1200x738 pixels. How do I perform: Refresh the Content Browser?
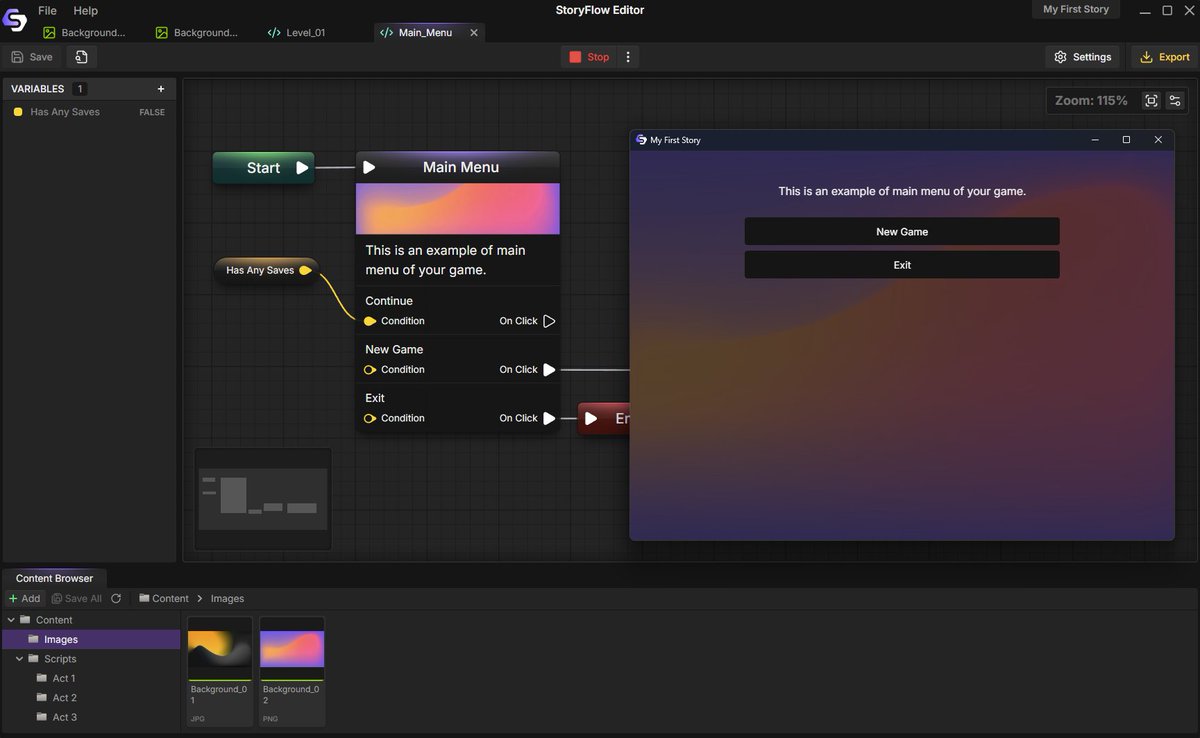pyautogui.click(x=116, y=598)
